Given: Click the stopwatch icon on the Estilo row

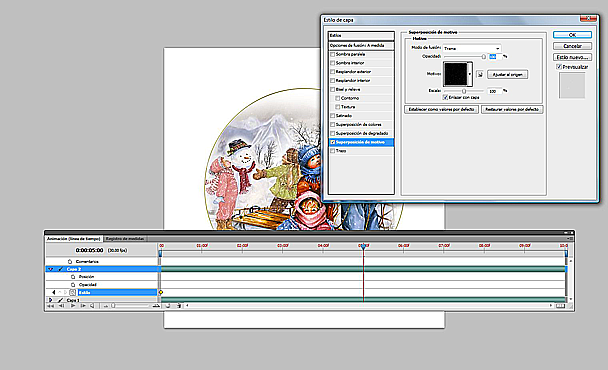Looking at the screenshot, I should tap(73, 292).
